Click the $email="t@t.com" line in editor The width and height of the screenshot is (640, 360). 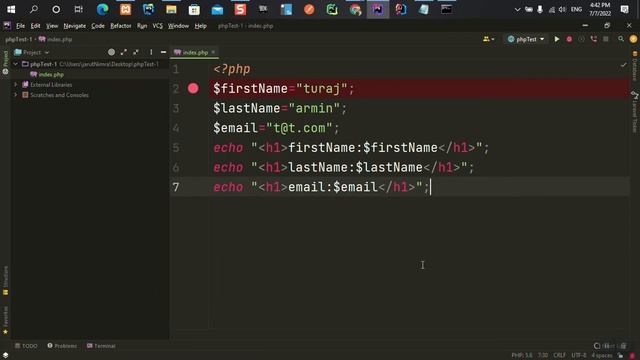coord(276,128)
